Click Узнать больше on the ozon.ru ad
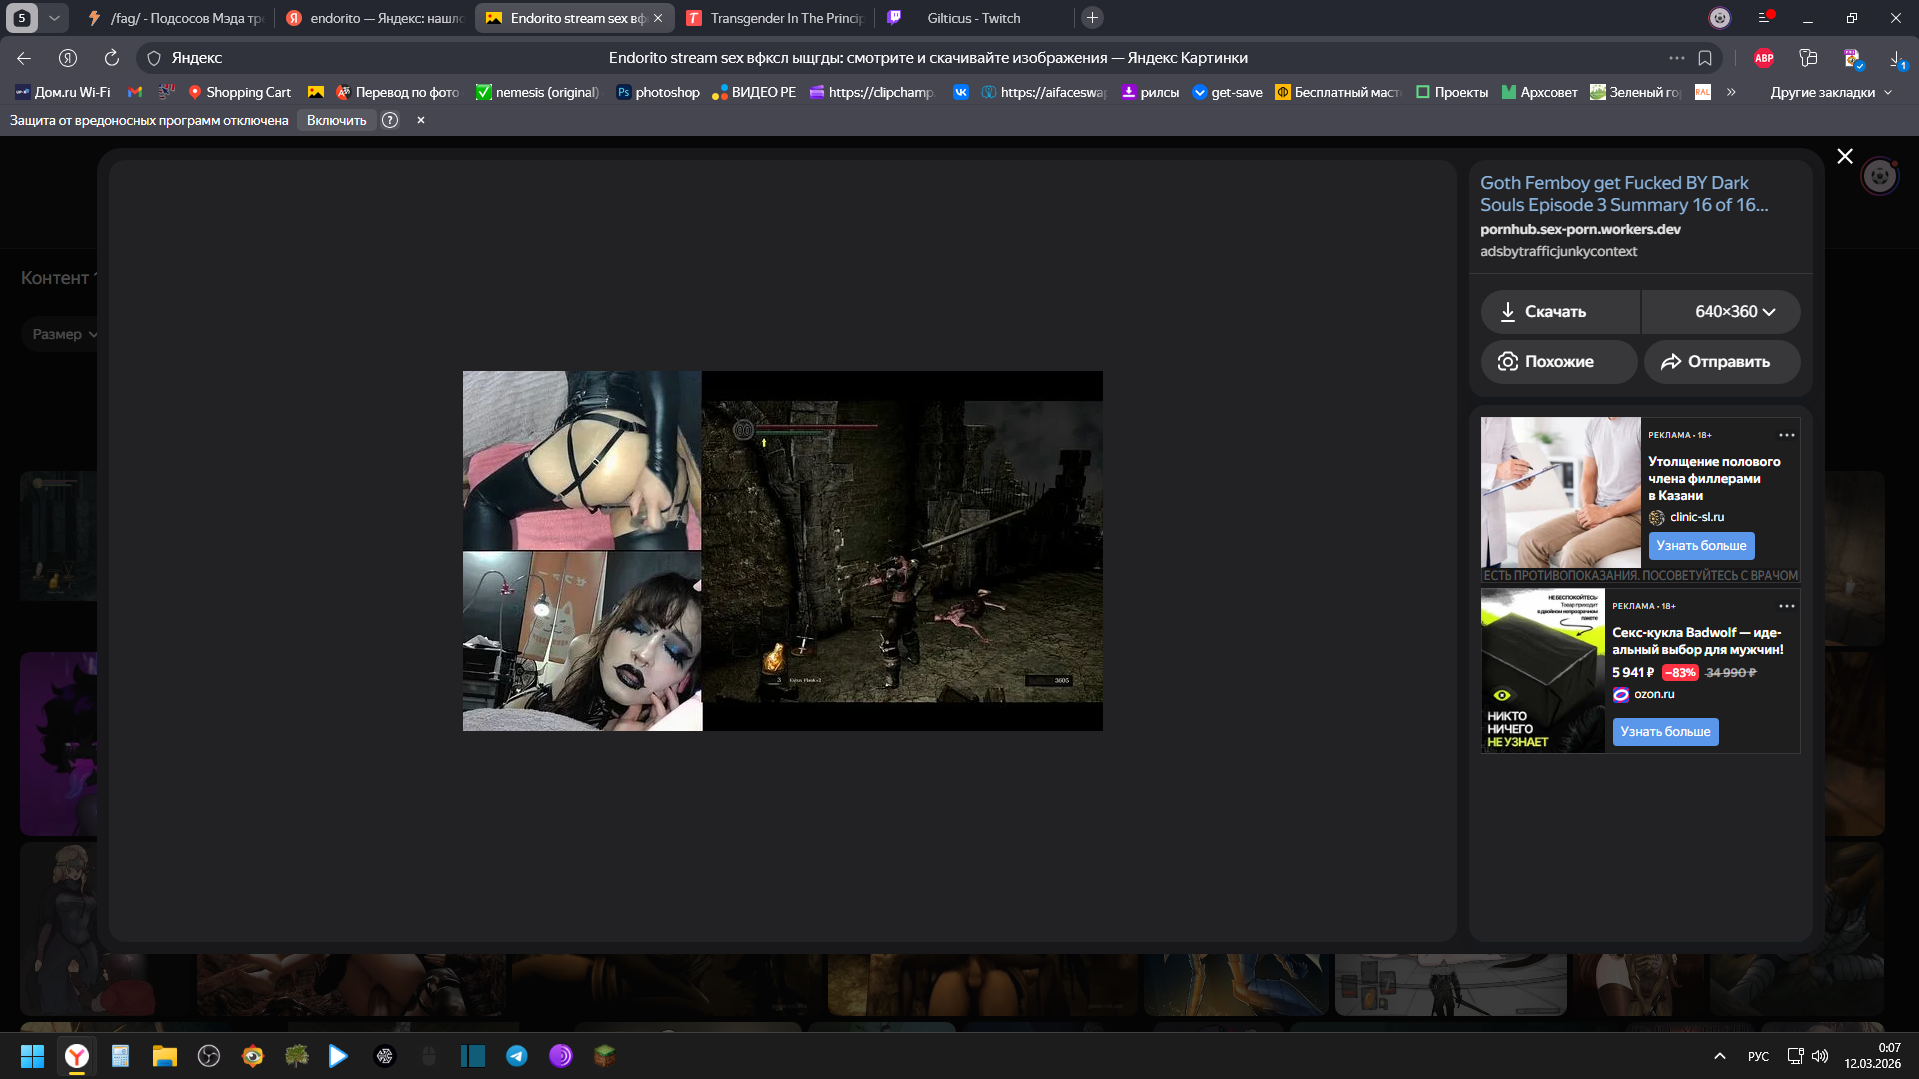Screen dimensions: 1919x1079 click(x=1665, y=732)
